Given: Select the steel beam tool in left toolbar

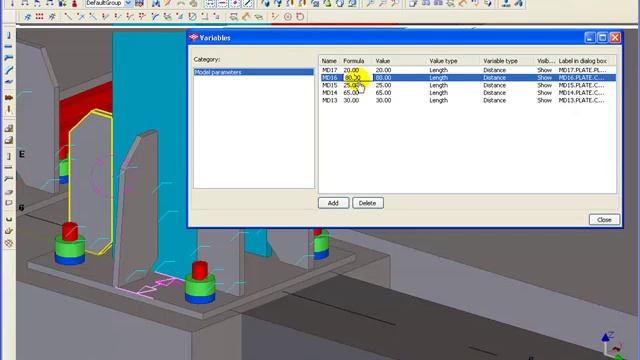Looking at the screenshot, I should [9, 47].
